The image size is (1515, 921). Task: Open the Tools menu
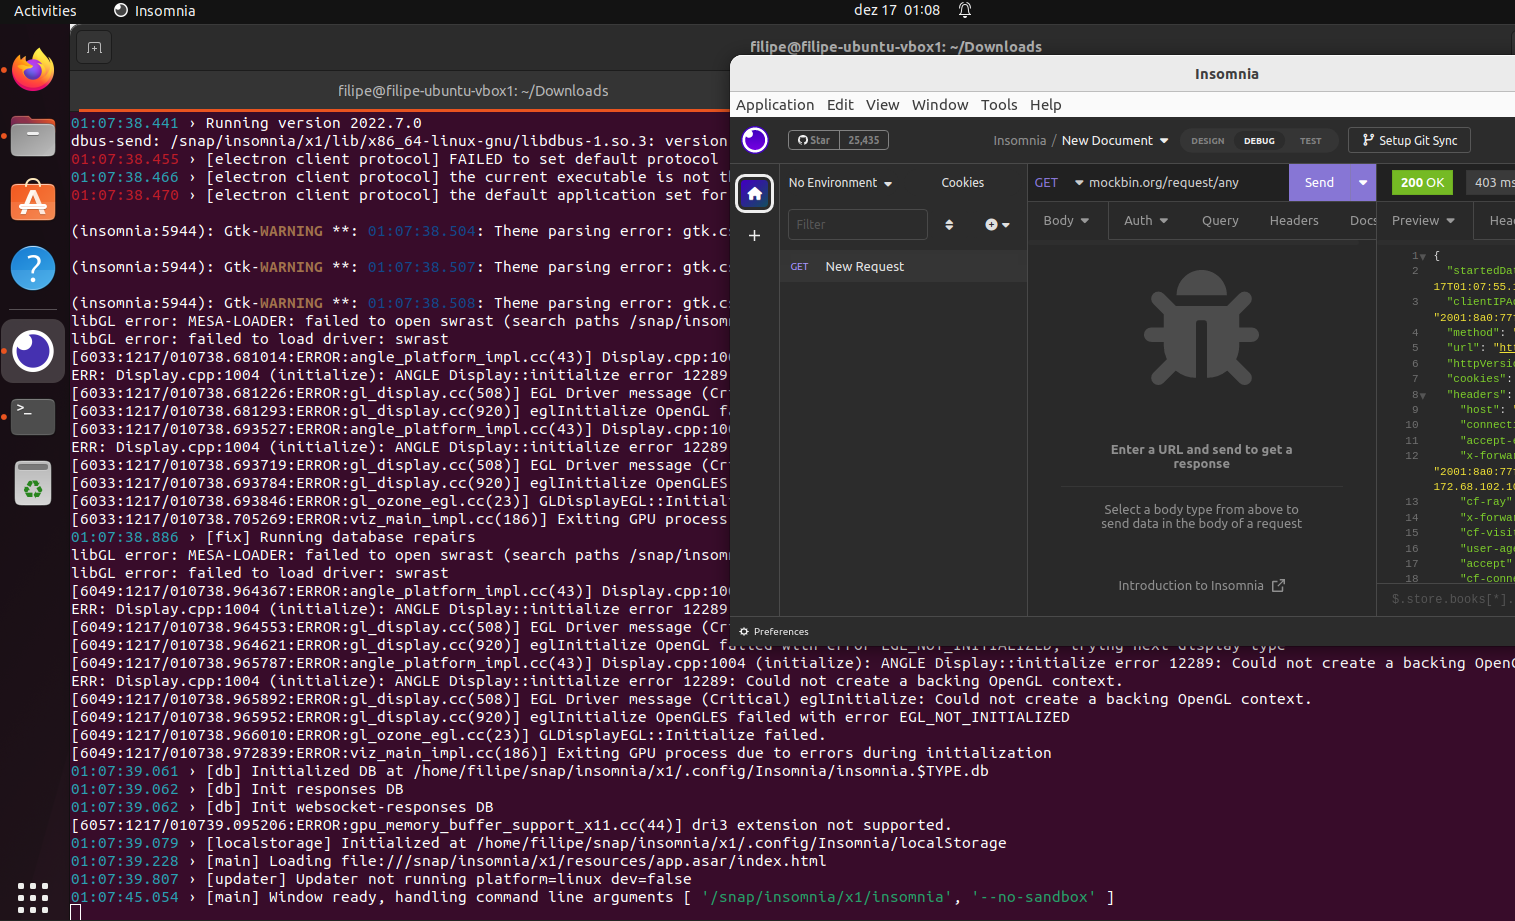[x=999, y=105]
